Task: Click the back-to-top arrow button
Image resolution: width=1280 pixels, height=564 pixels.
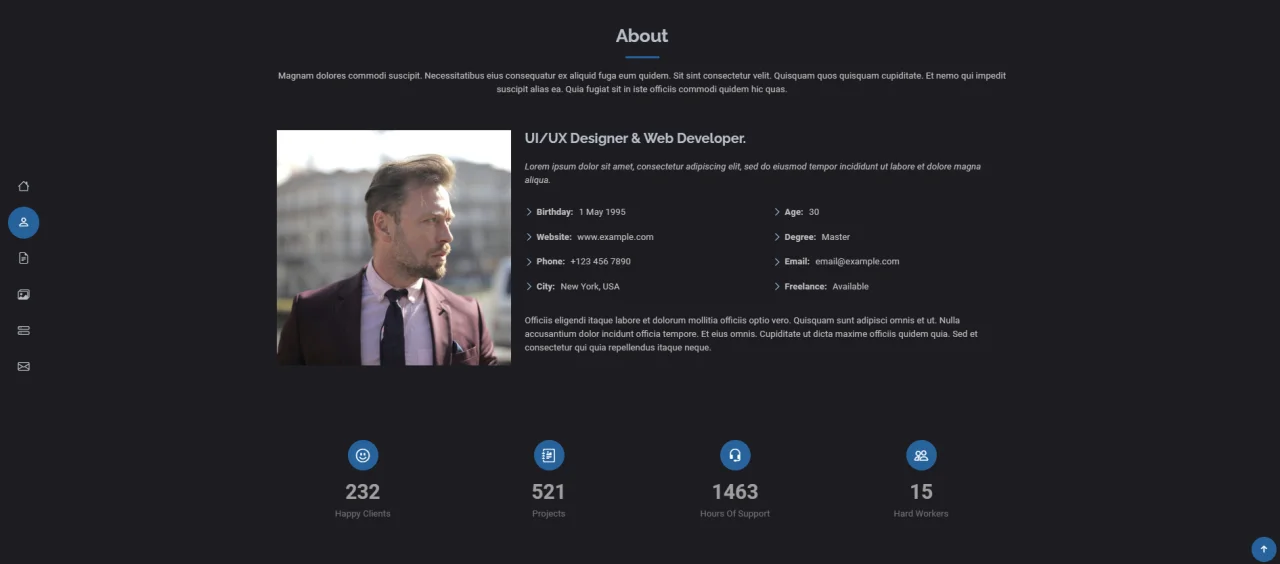Action: coord(1264,549)
